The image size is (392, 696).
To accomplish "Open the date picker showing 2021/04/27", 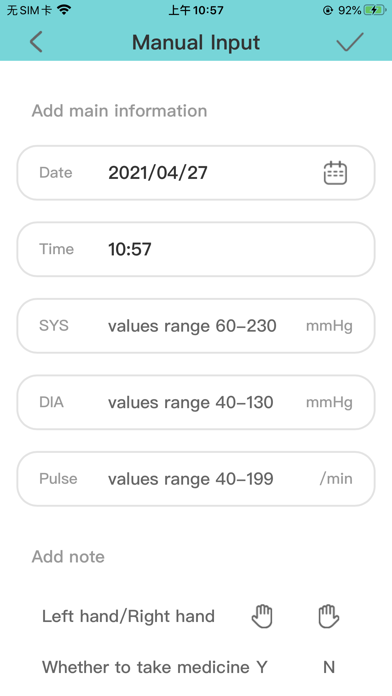I will coord(196,173).
